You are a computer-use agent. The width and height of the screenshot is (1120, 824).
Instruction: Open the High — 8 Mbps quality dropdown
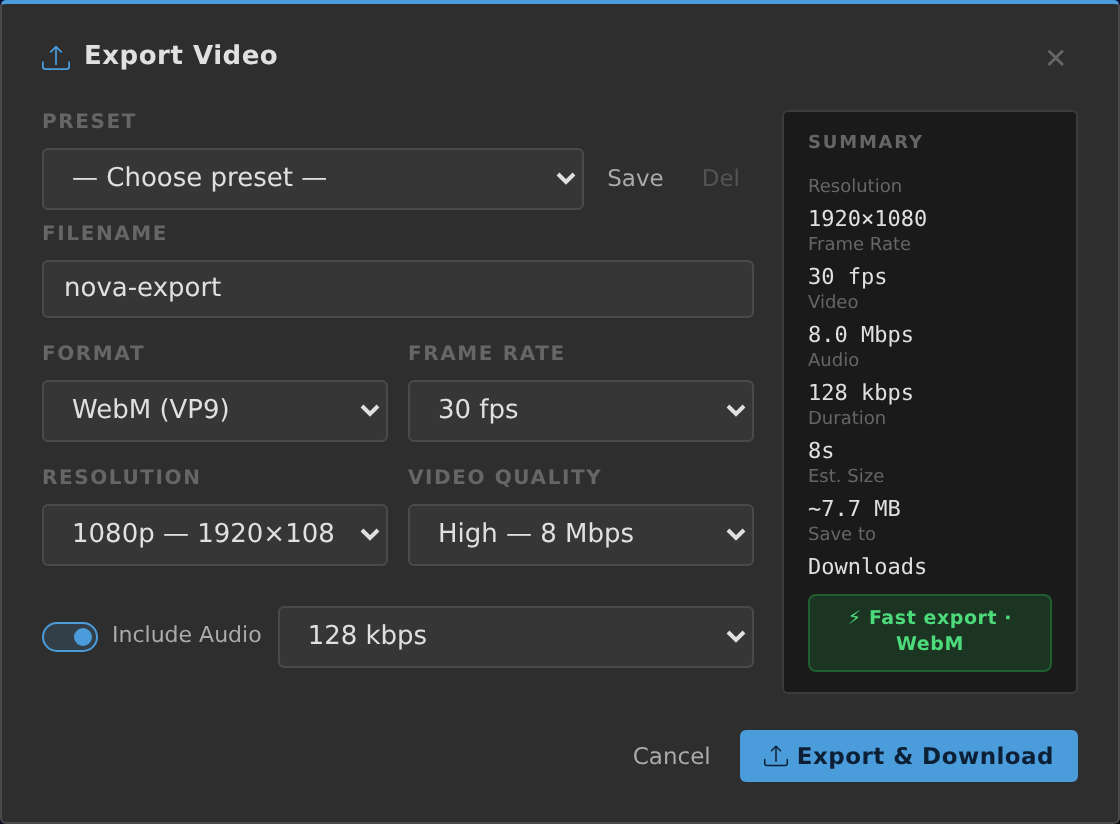coord(581,535)
